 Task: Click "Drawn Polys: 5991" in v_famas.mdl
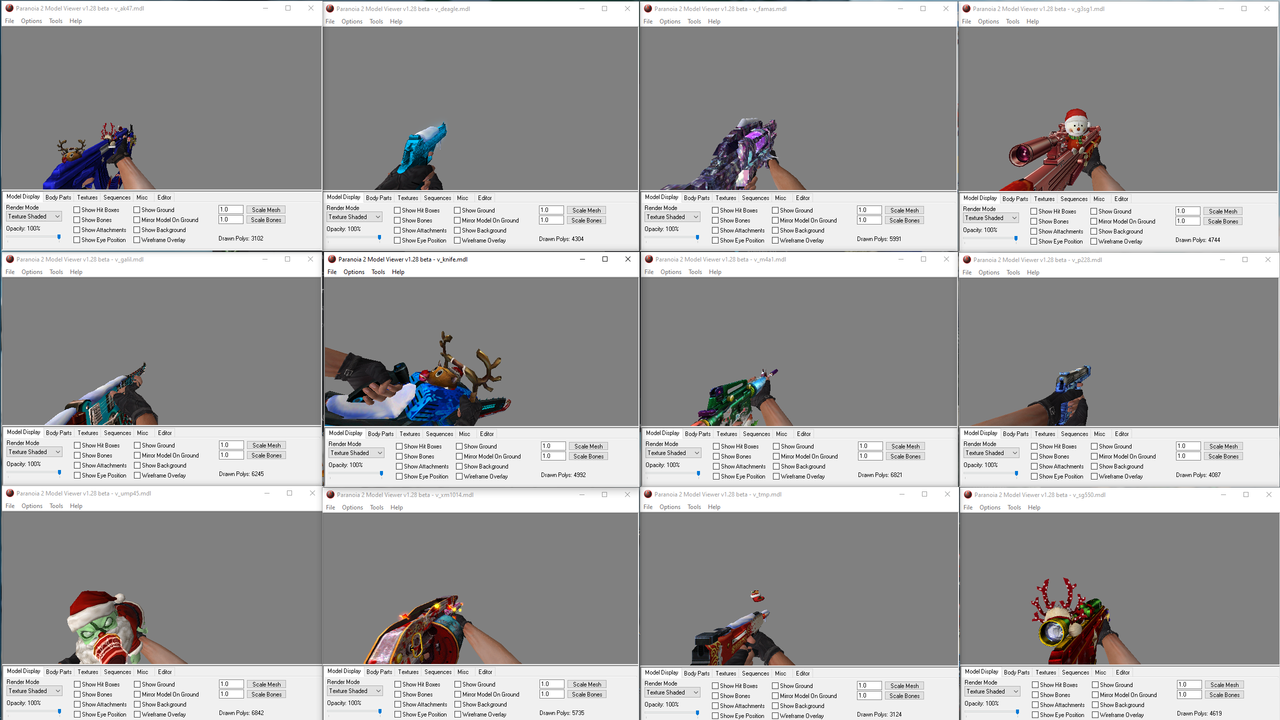click(879, 239)
